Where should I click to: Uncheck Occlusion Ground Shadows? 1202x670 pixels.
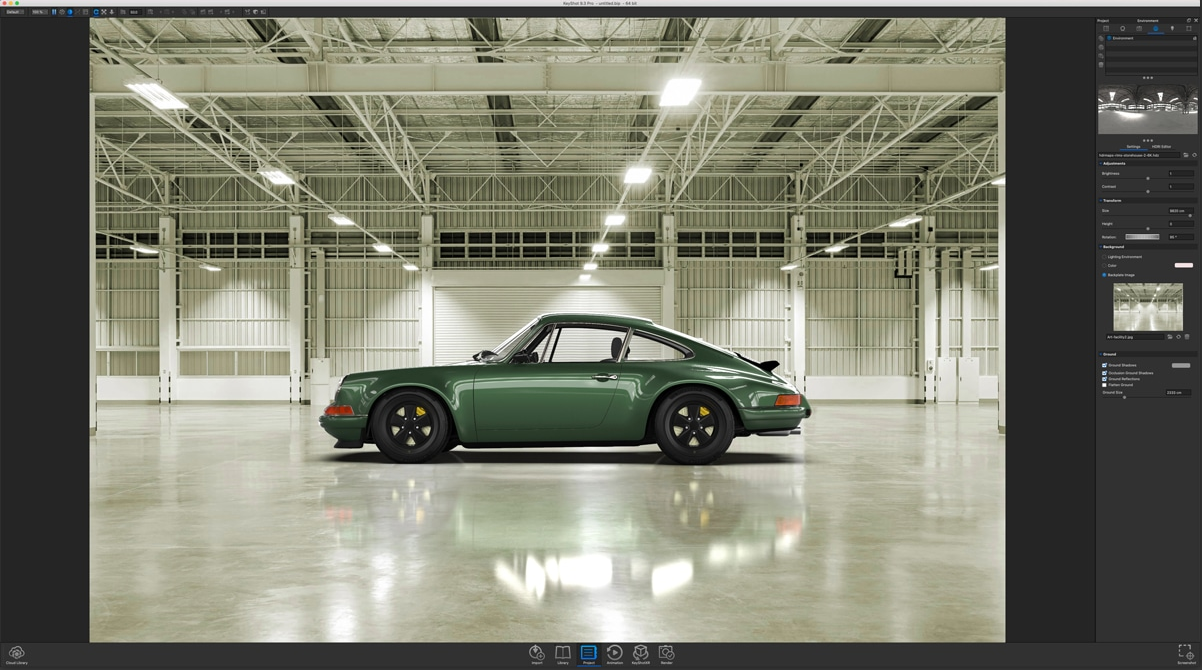coord(1104,373)
